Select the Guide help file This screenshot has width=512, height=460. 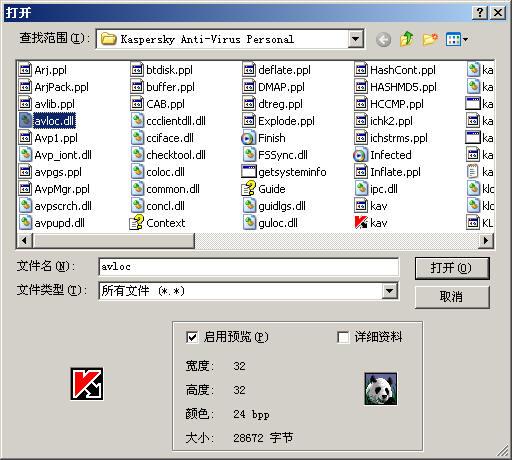[x=263, y=189]
